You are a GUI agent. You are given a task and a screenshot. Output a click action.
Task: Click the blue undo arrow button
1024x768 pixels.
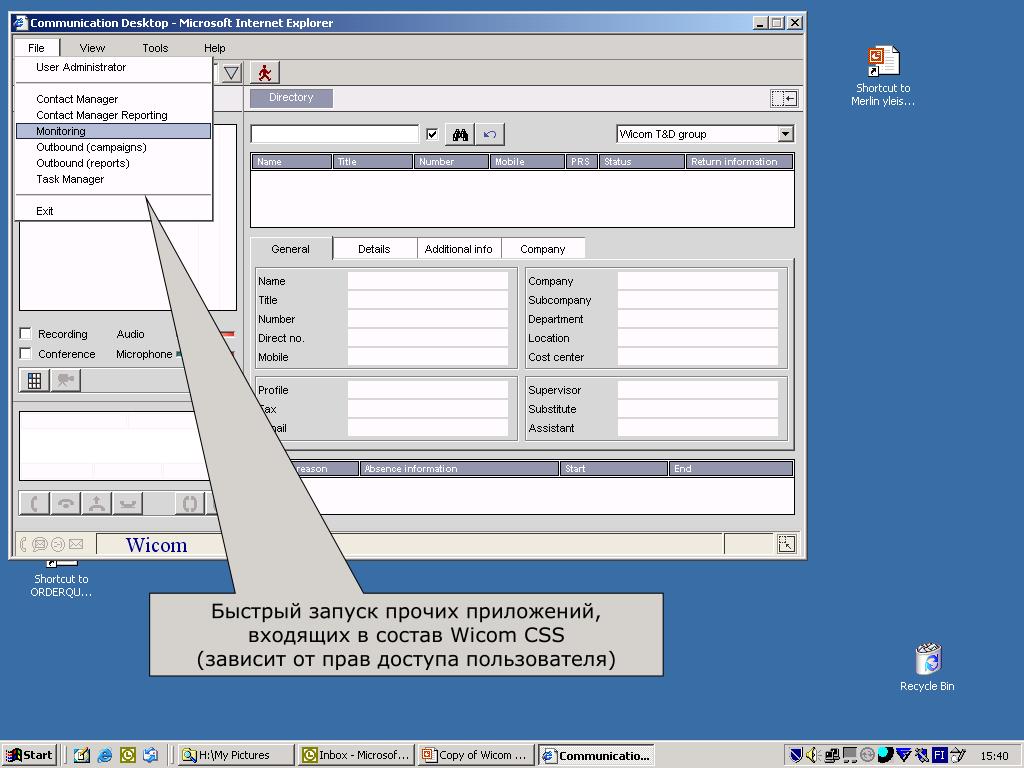[x=490, y=135]
